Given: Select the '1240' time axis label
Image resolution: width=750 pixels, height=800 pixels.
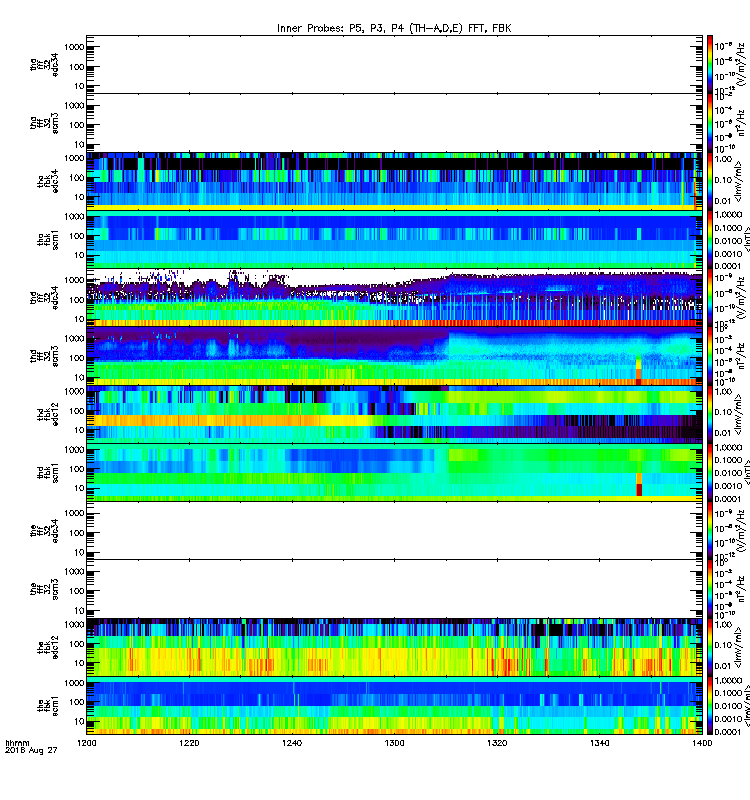Looking at the screenshot, I should [x=292, y=743].
